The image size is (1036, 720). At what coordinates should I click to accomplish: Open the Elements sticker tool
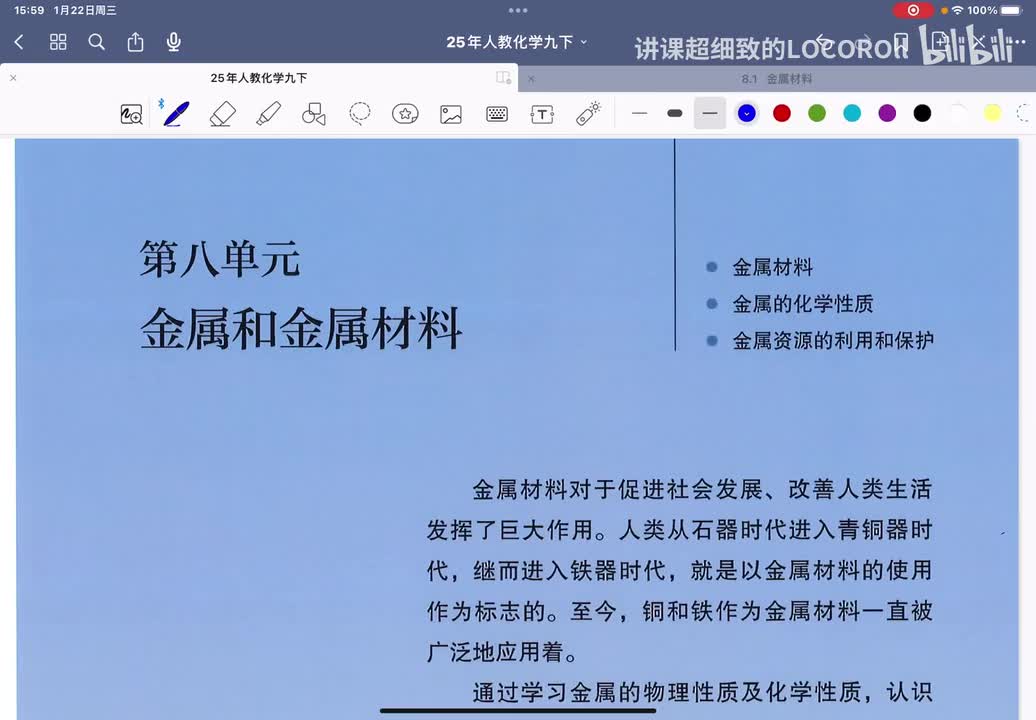pyautogui.click(x=405, y=114)
